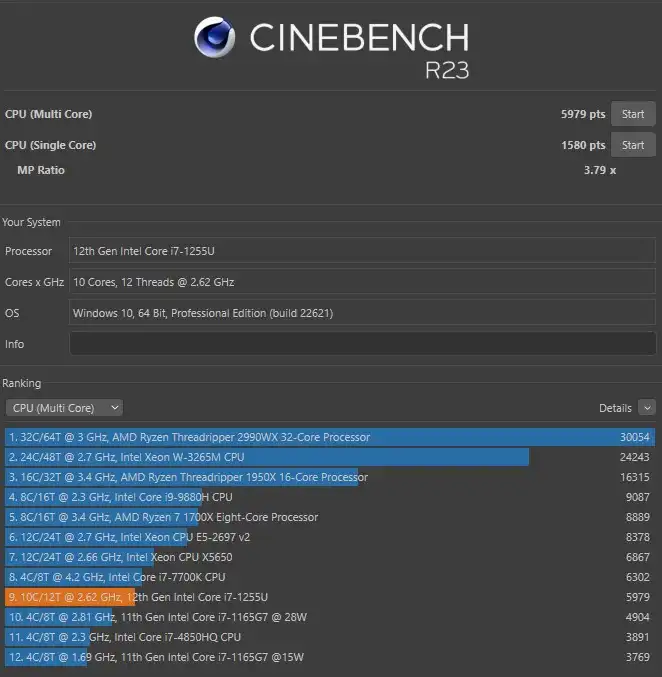Start the CPU Multi Core benchmark
The width and height of the screenshot is (662, 677).
[633, 114]
